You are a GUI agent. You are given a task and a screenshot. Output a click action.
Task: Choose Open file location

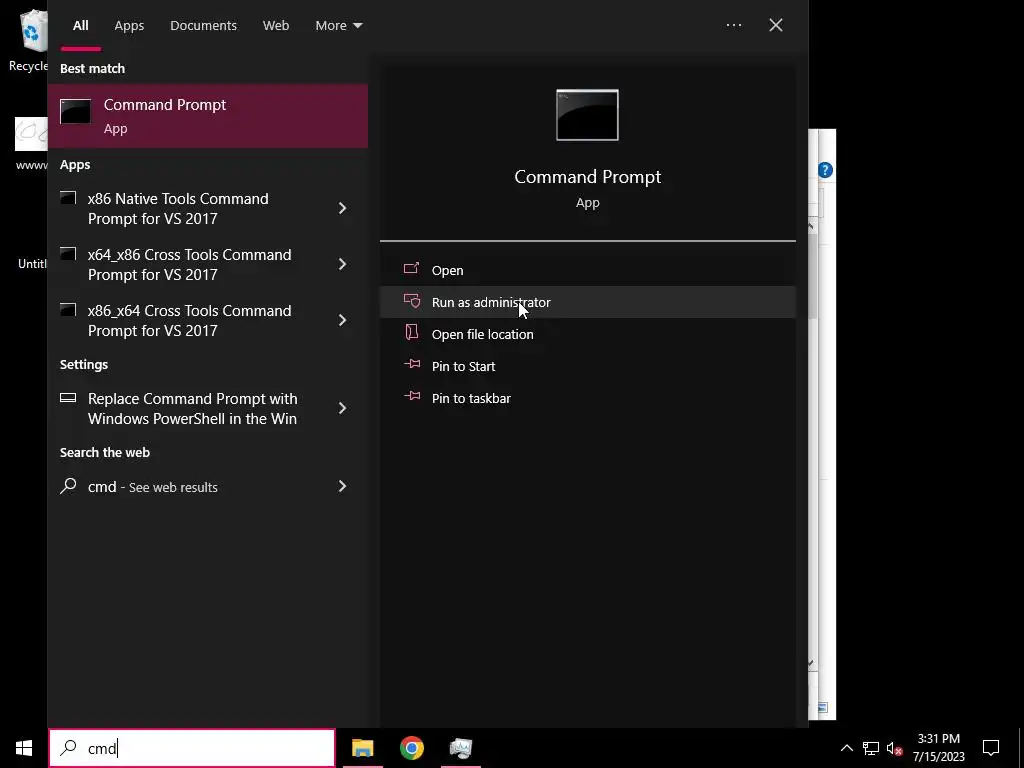coord(588,334)
